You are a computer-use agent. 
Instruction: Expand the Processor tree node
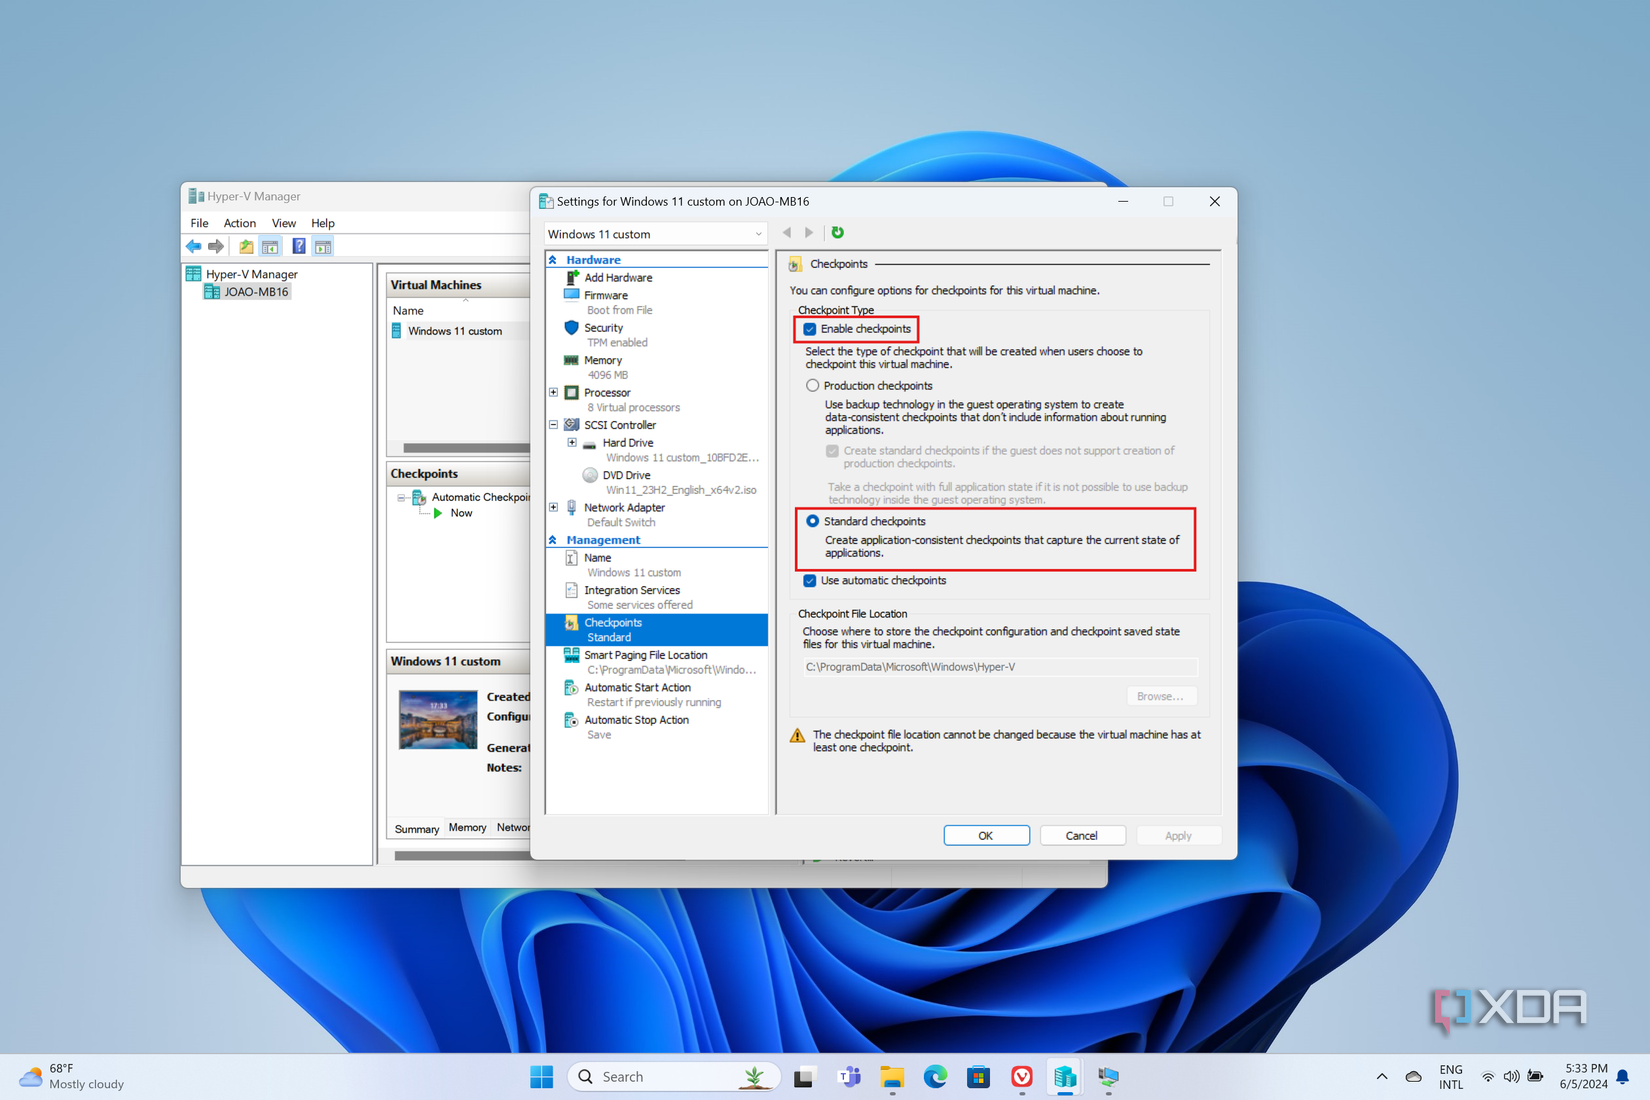click(x=554, y=393)
